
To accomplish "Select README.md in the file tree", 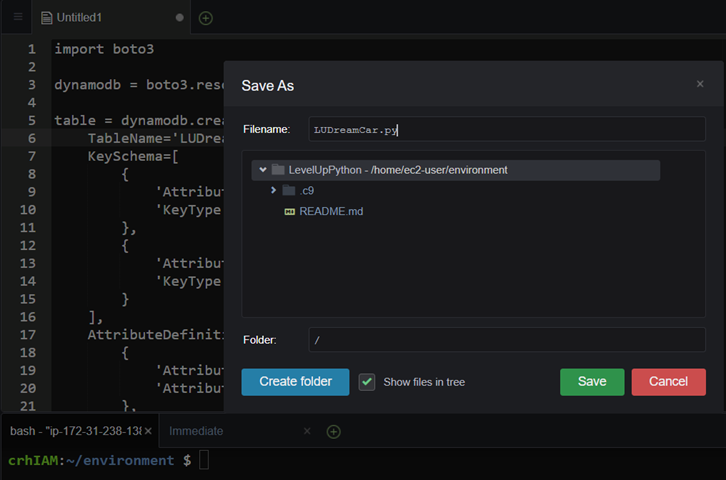I will click(x=331, y=212).
